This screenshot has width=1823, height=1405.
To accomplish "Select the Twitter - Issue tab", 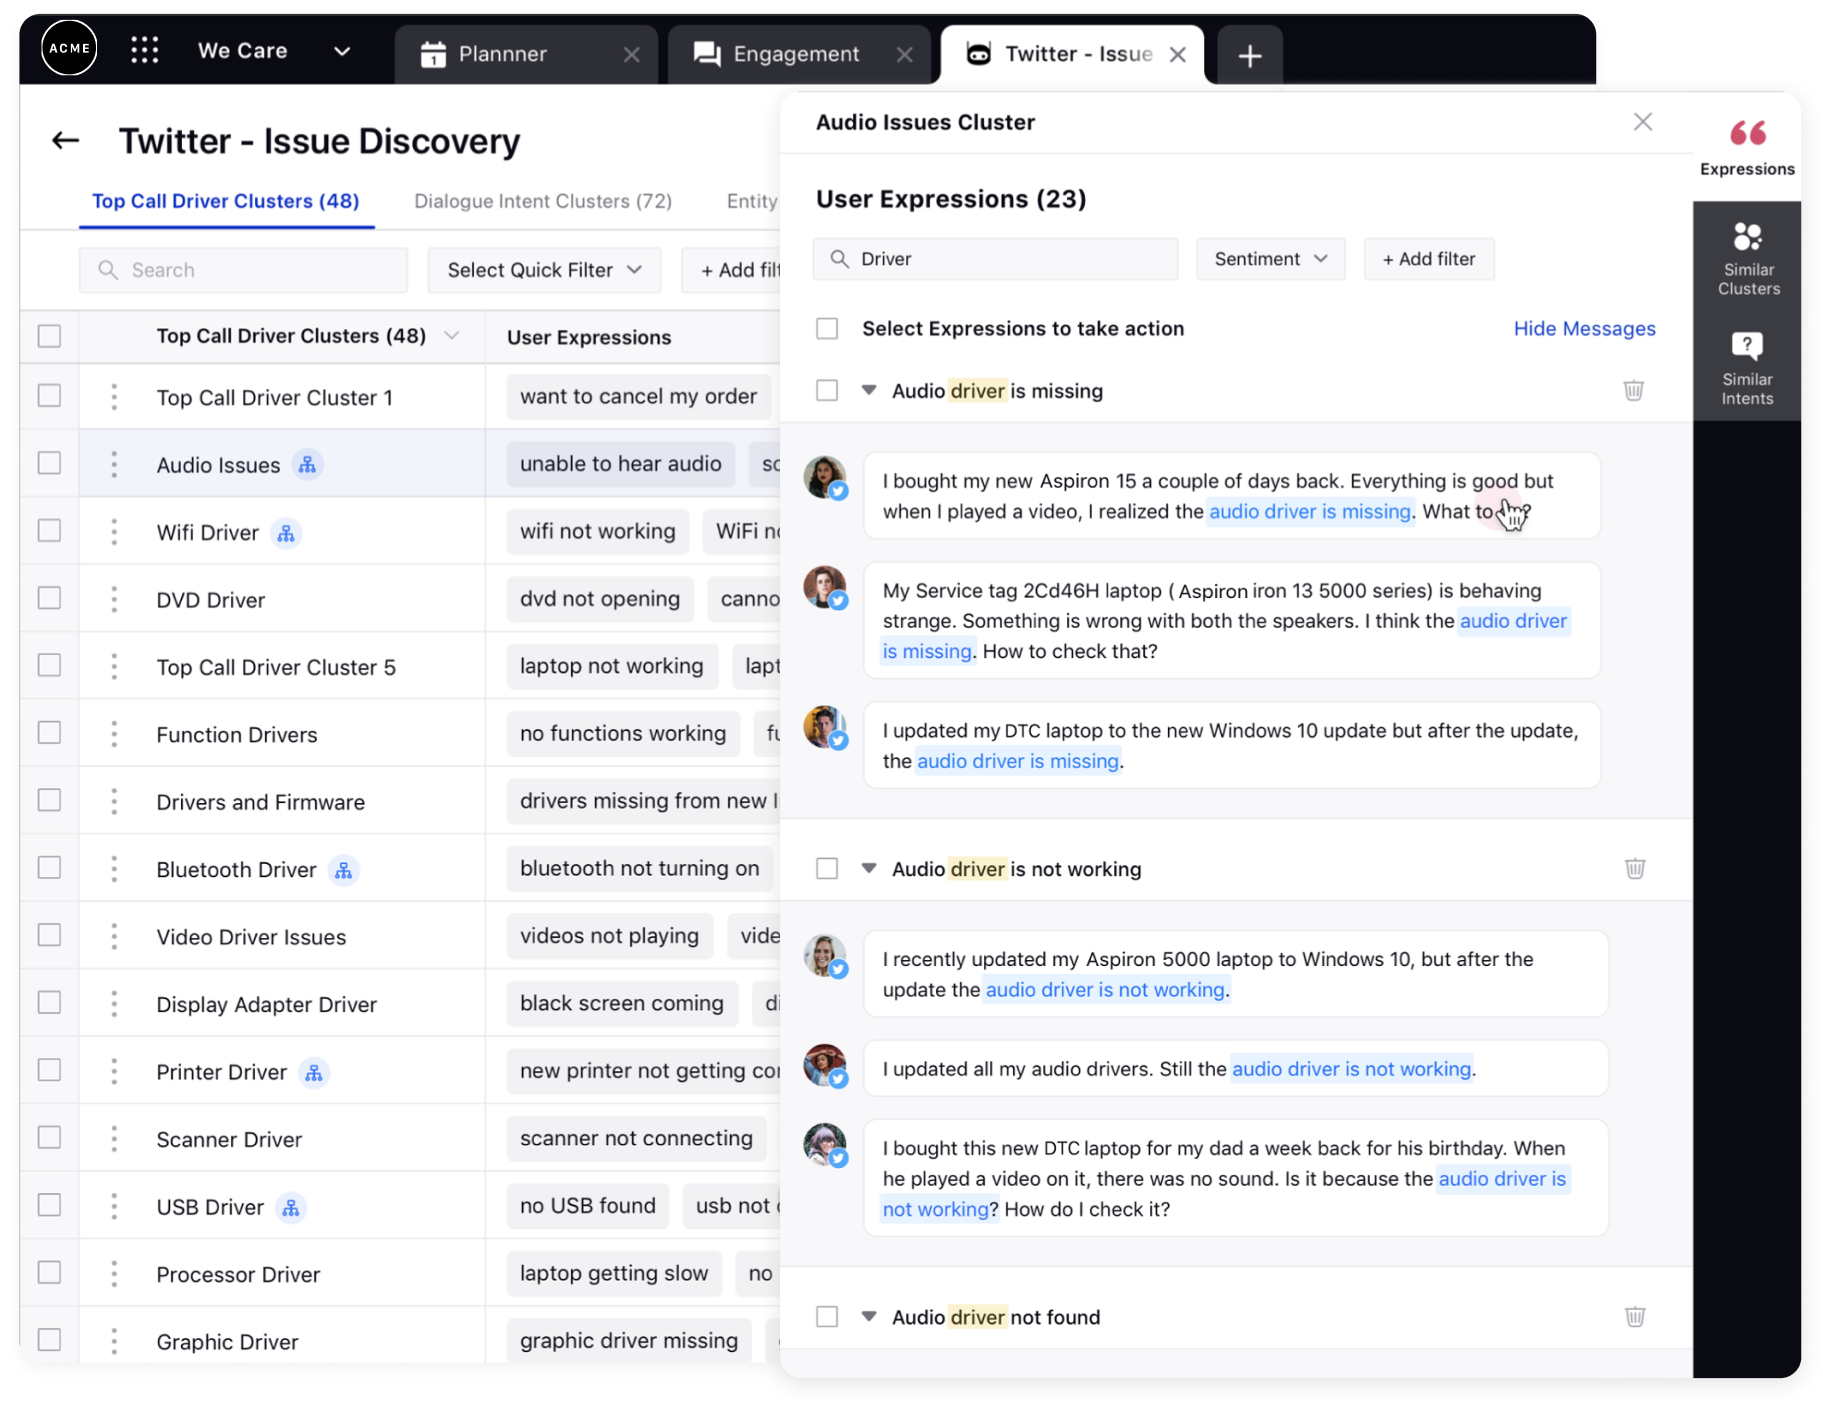I will (x=1072, y=55).
